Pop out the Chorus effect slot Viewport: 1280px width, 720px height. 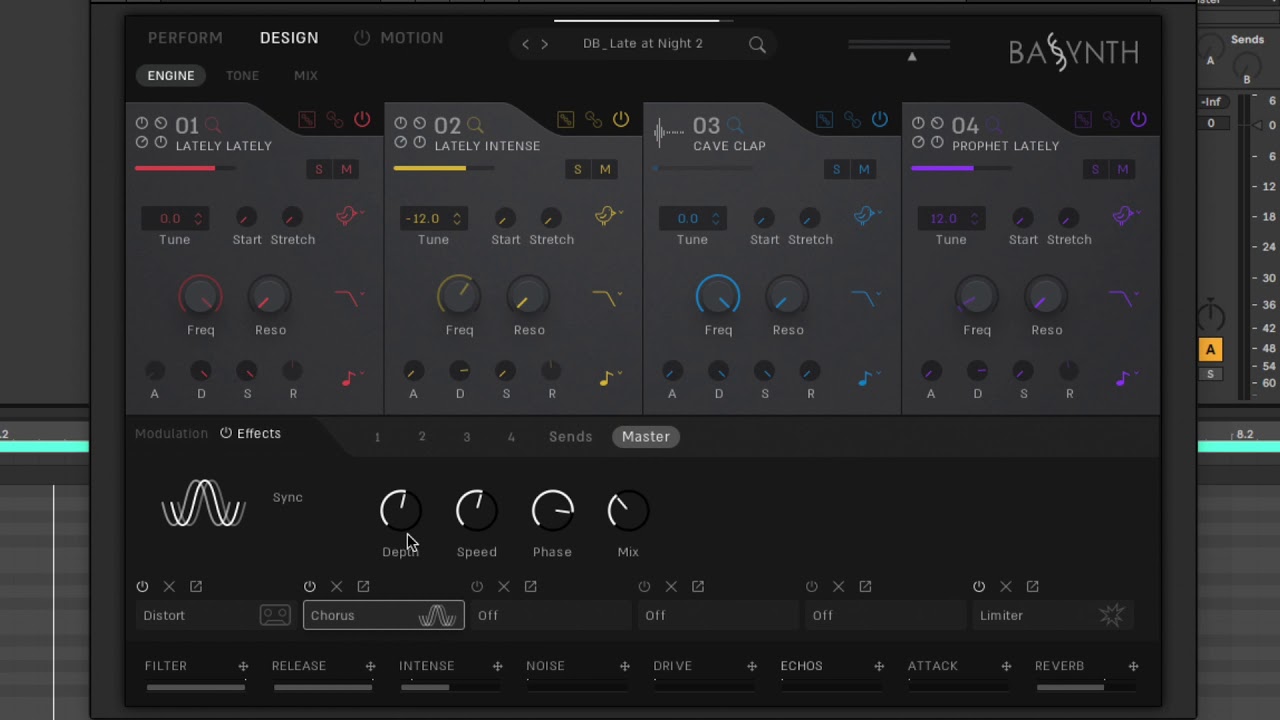point(363,587)
